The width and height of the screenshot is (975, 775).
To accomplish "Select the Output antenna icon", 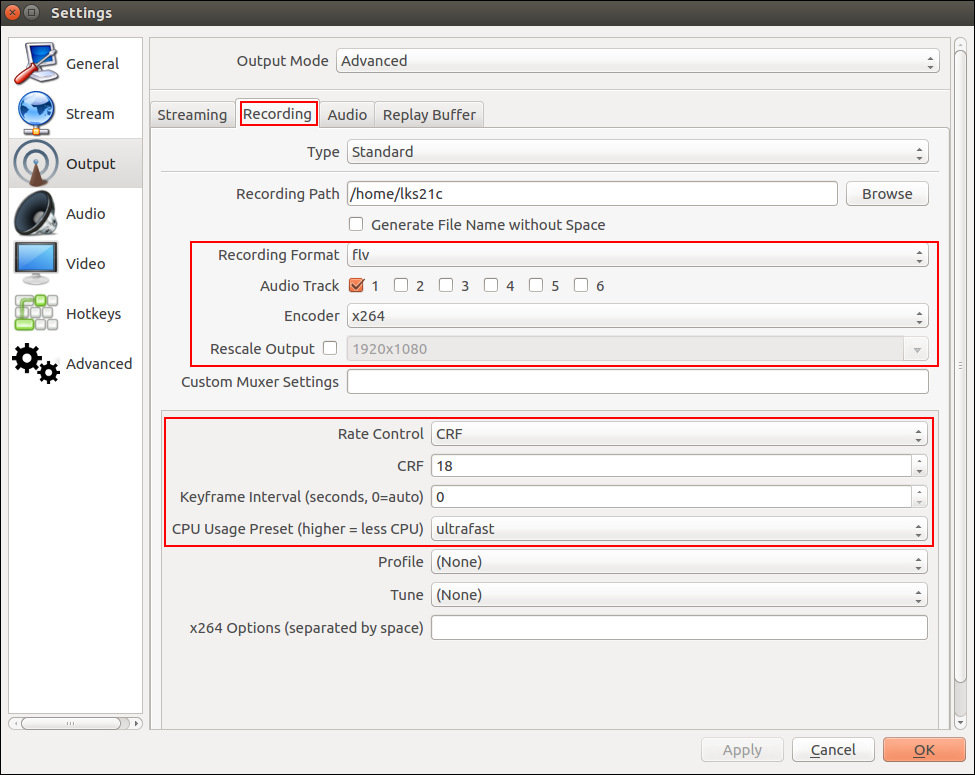I will pos(37,163).
